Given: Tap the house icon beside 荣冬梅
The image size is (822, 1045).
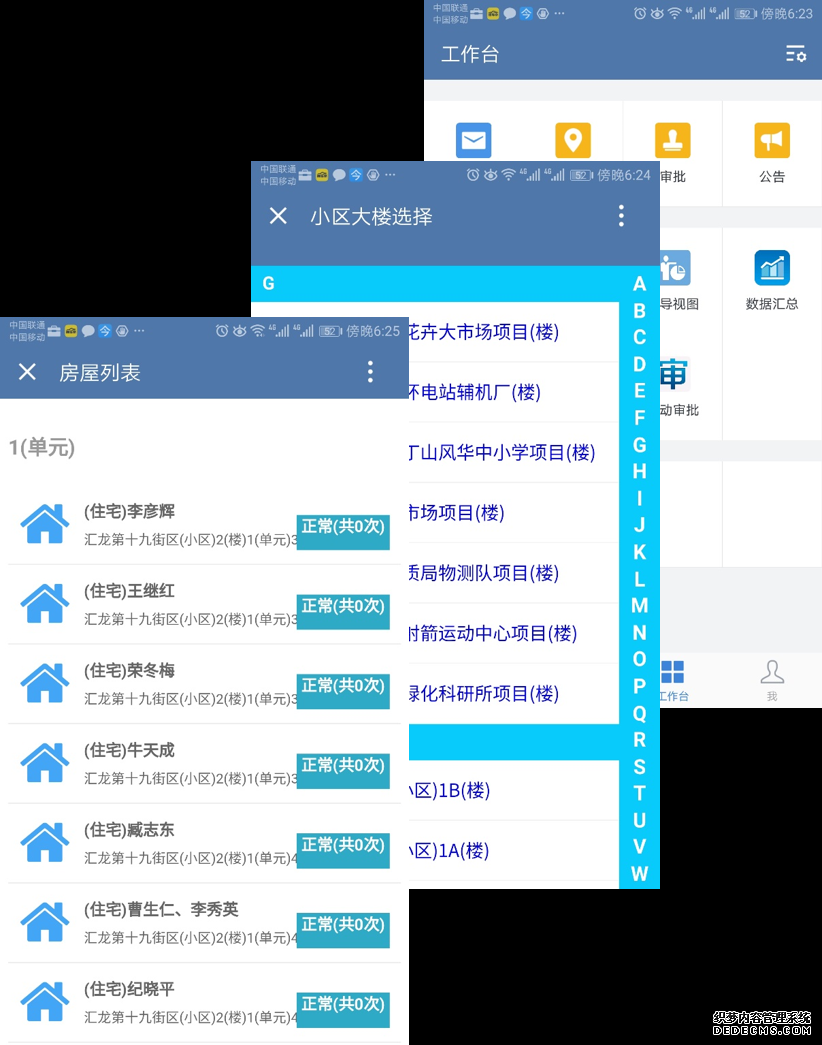Looking at the screenshot, I should tap(45, 683).
